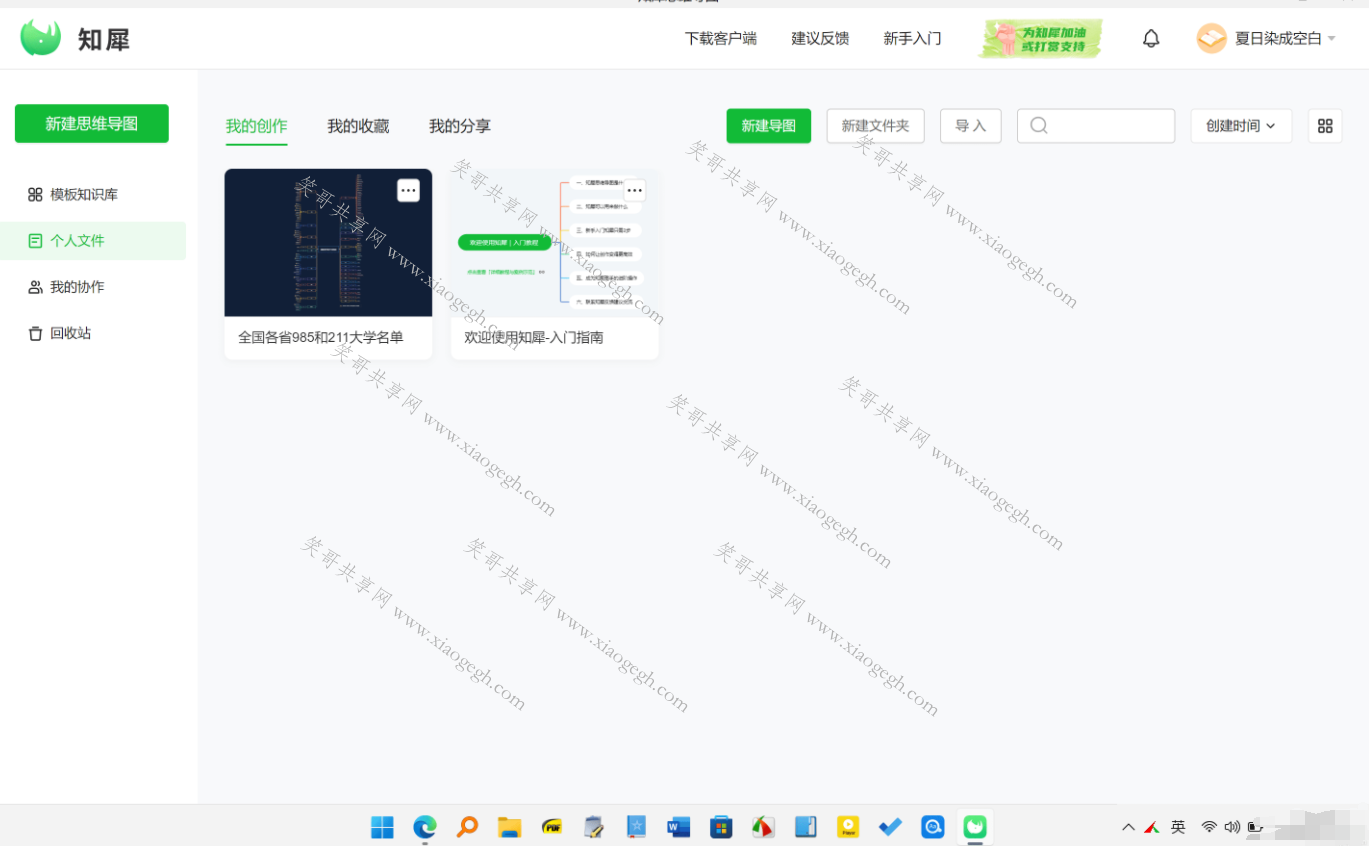Open the 新手入门 link
The image size is (1369, 846).
(913, 39)
